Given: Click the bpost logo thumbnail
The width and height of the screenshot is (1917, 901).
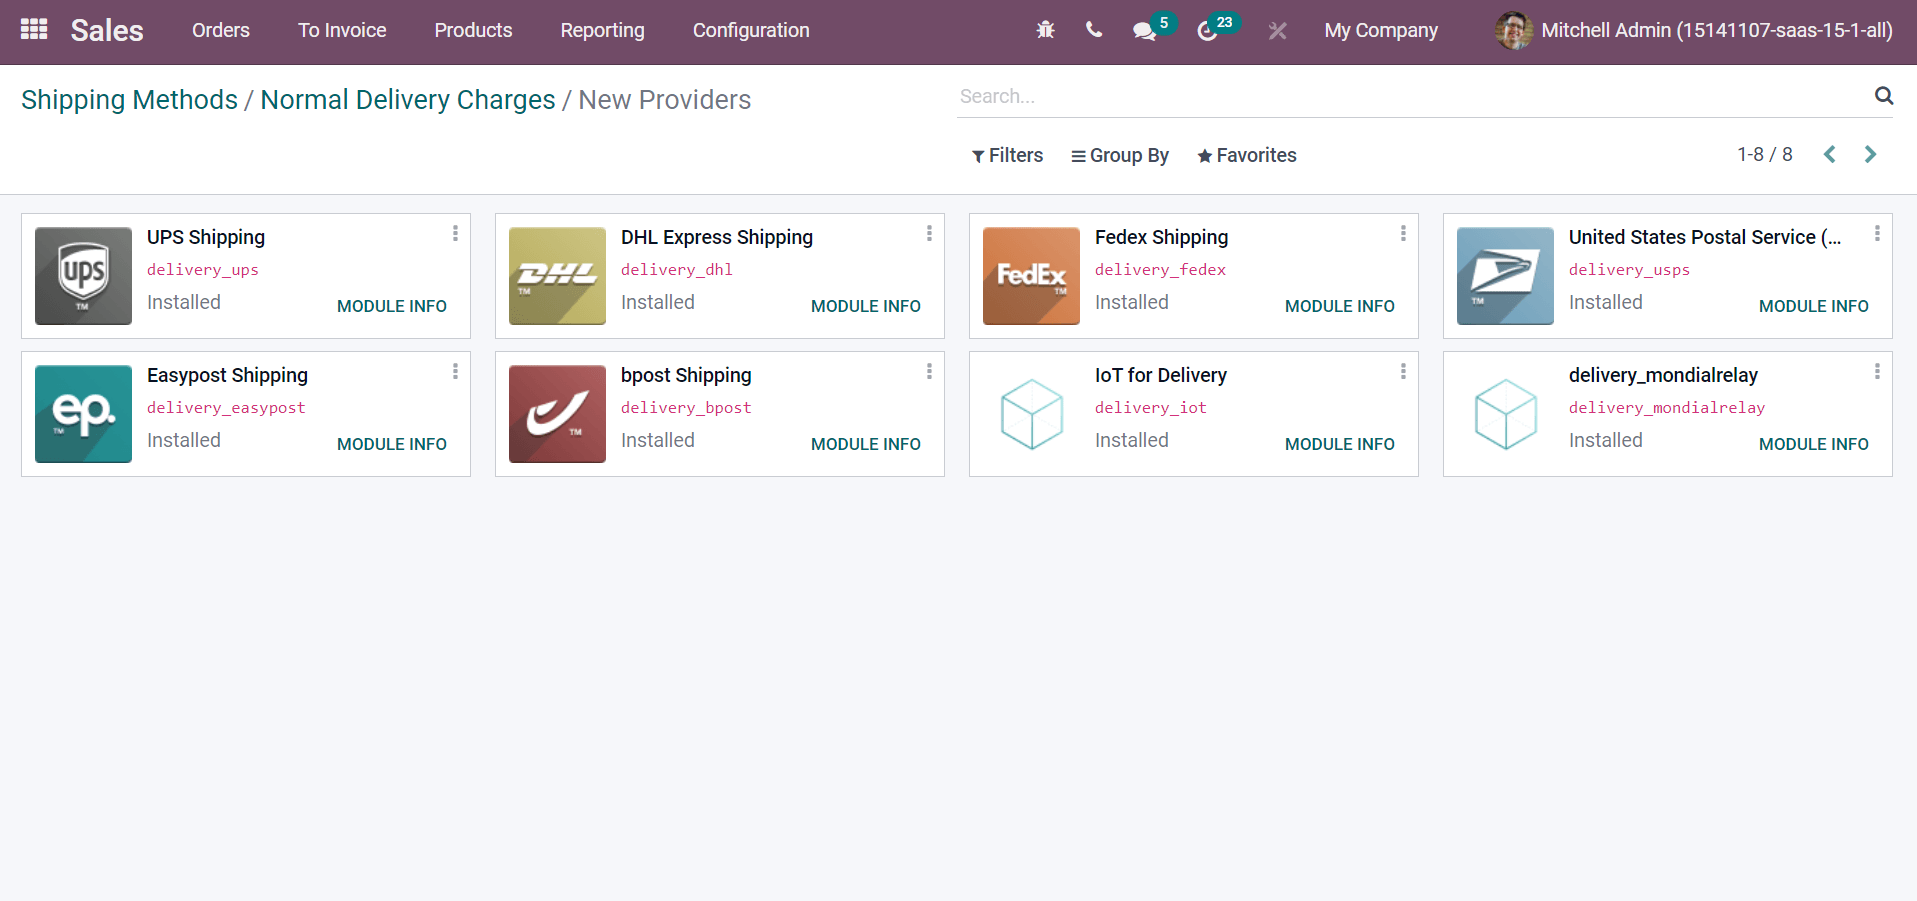Looking at the screenshot, I should (557, 414).
